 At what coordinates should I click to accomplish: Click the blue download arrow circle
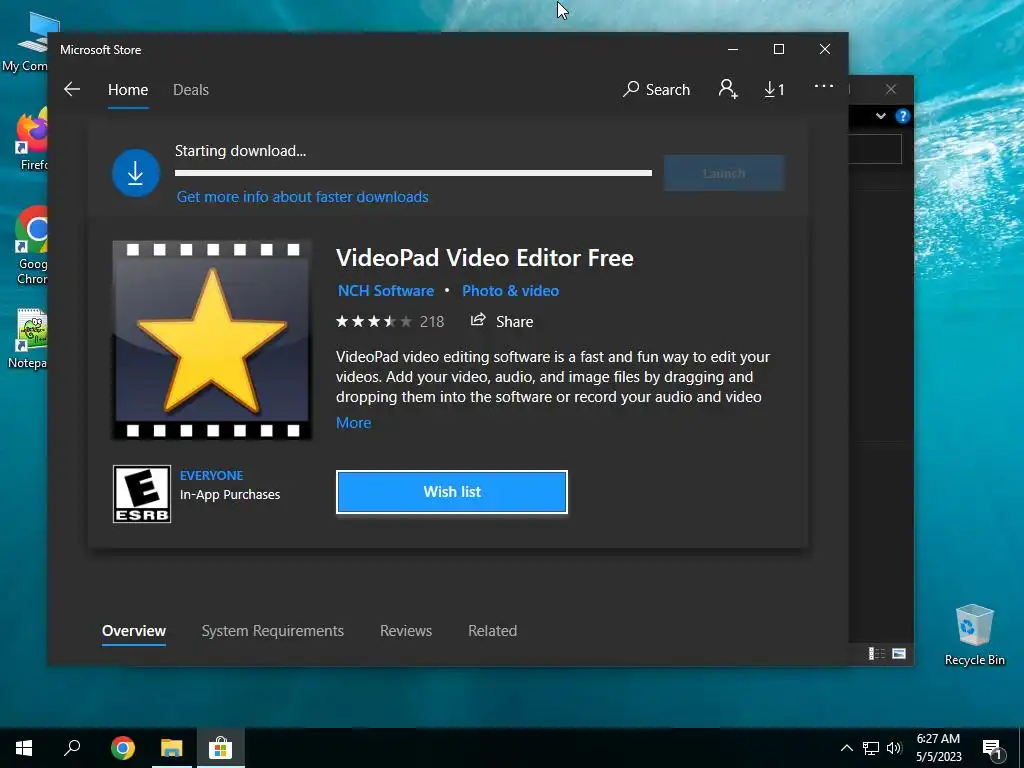click(x=136, y=173)
